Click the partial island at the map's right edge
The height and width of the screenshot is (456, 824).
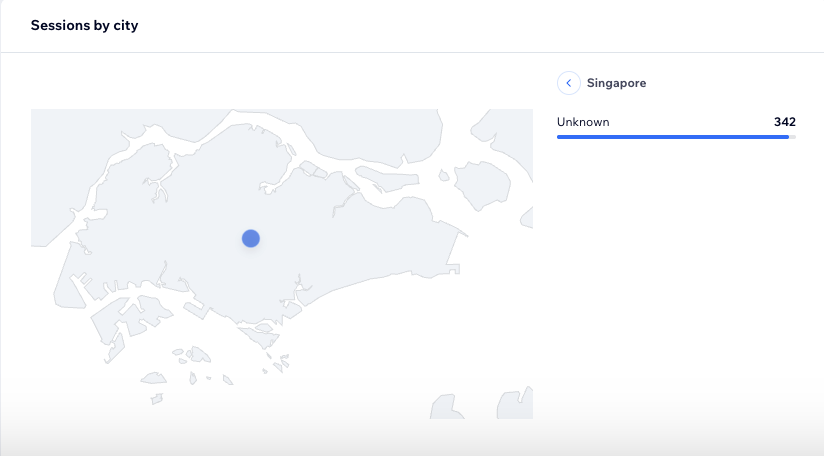coord(527,217)
